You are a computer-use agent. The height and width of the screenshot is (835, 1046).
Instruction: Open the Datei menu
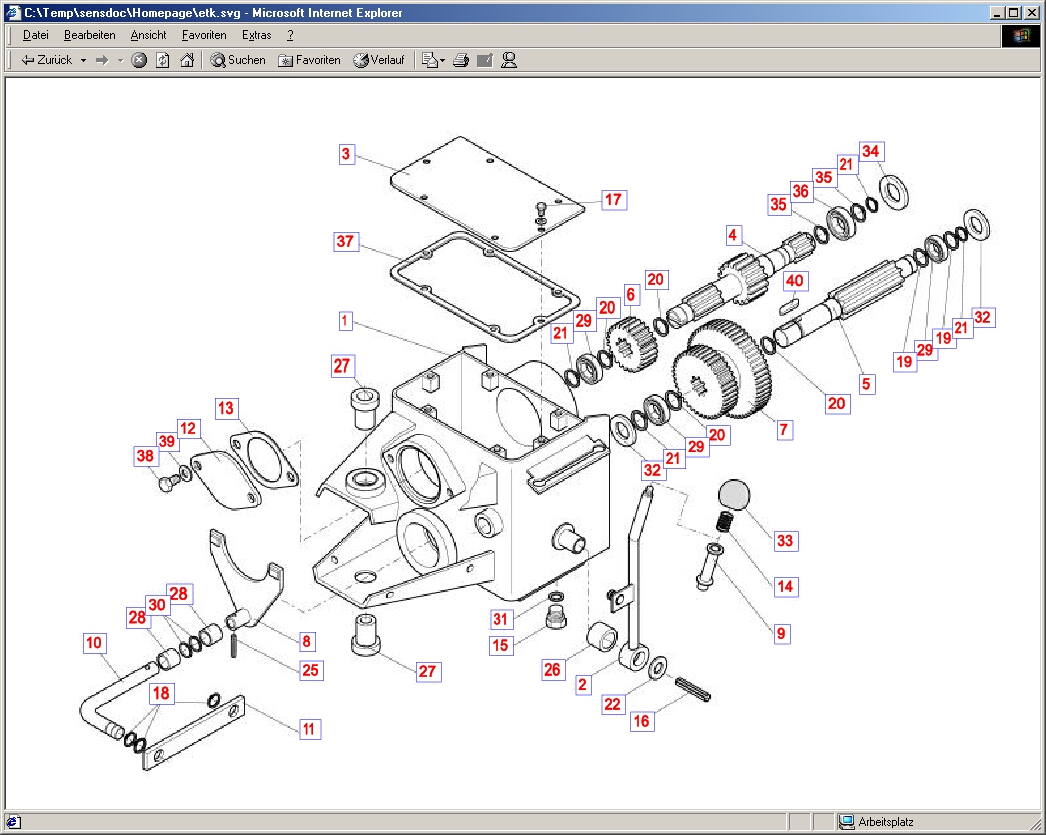36,35
